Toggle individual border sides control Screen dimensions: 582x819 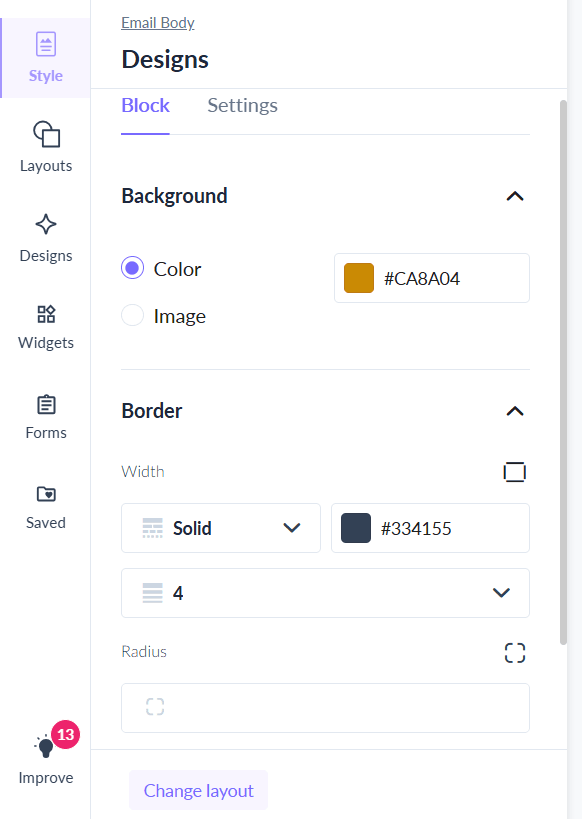tap(514, 471)
